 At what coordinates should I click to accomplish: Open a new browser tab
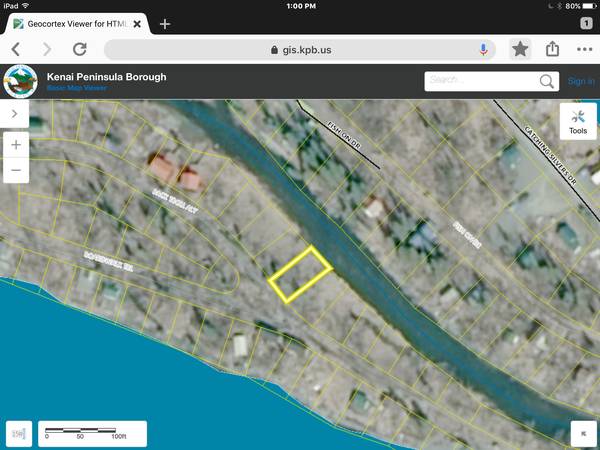click(x=165, y=23)
